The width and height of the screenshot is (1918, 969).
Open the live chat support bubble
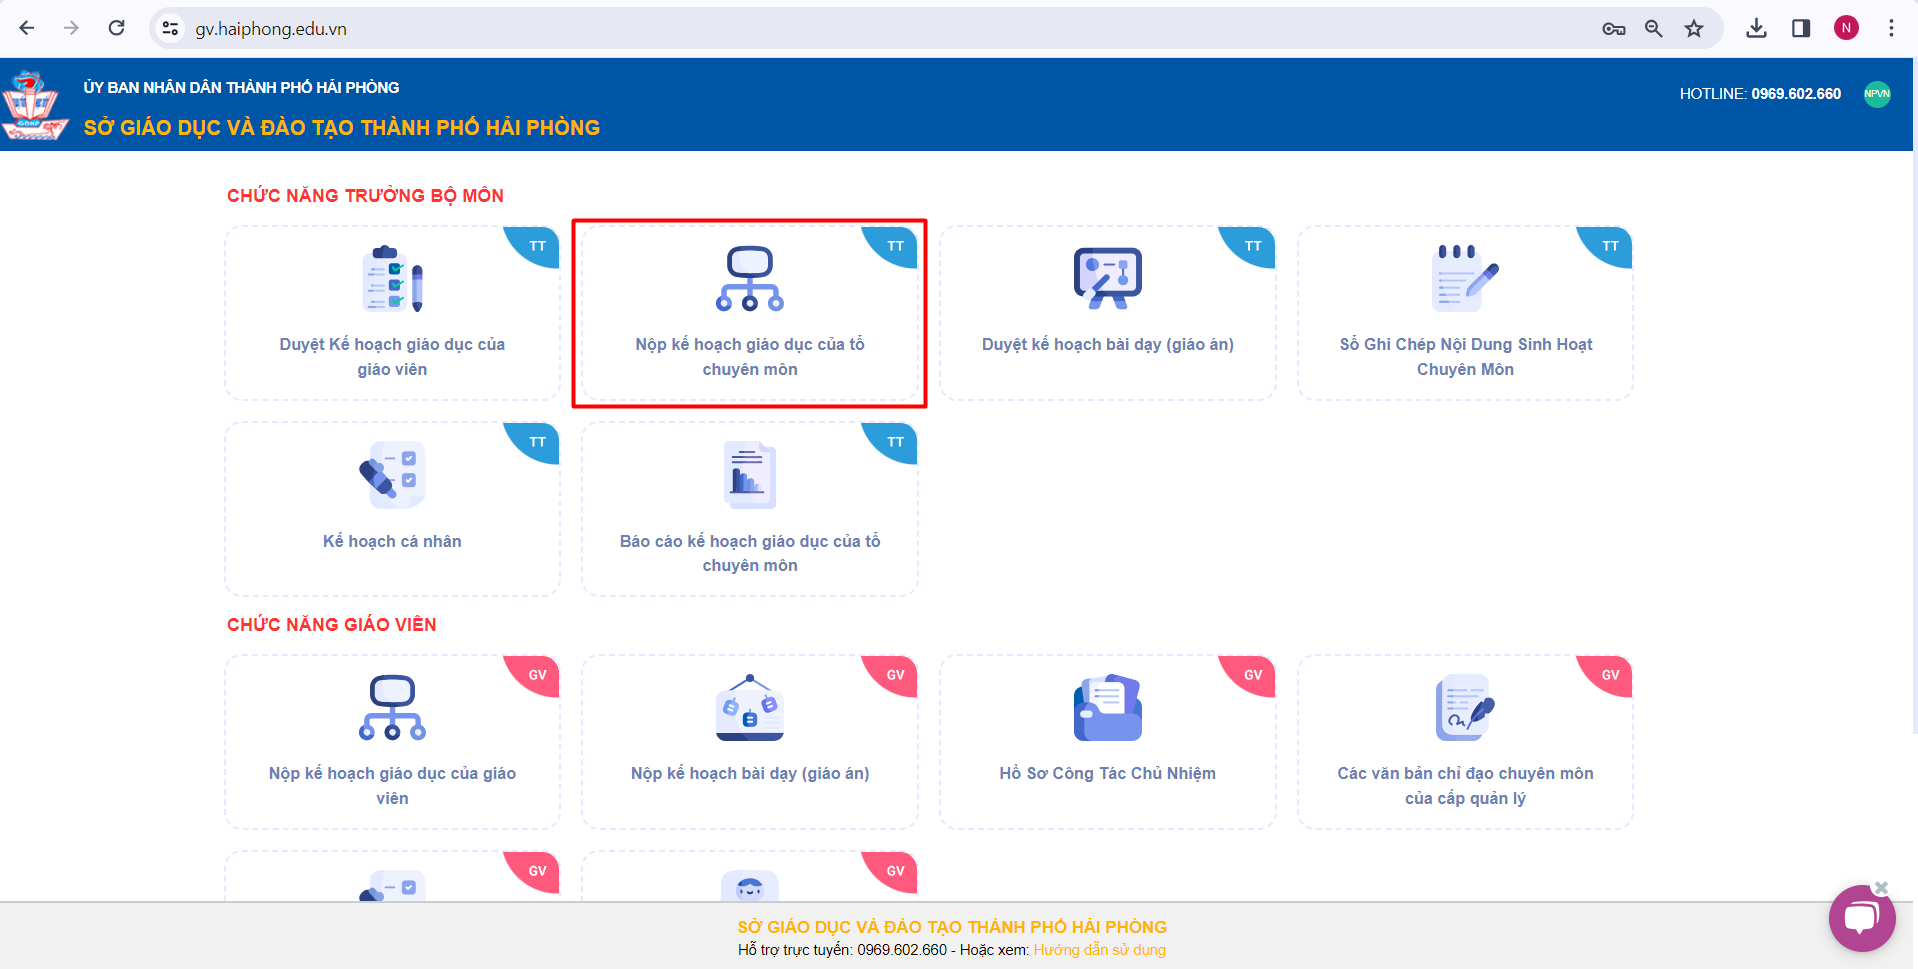pos(1861,919)
